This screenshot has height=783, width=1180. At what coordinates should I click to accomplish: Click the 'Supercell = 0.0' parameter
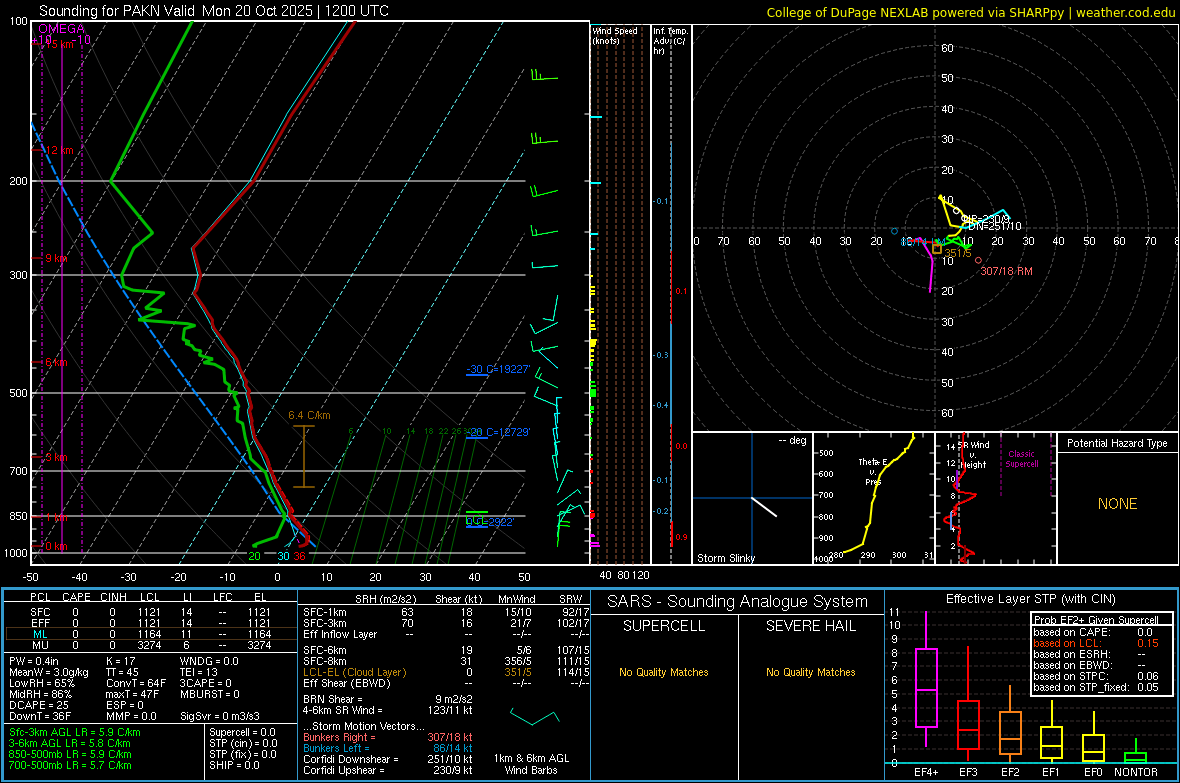[x=242, y=732]
